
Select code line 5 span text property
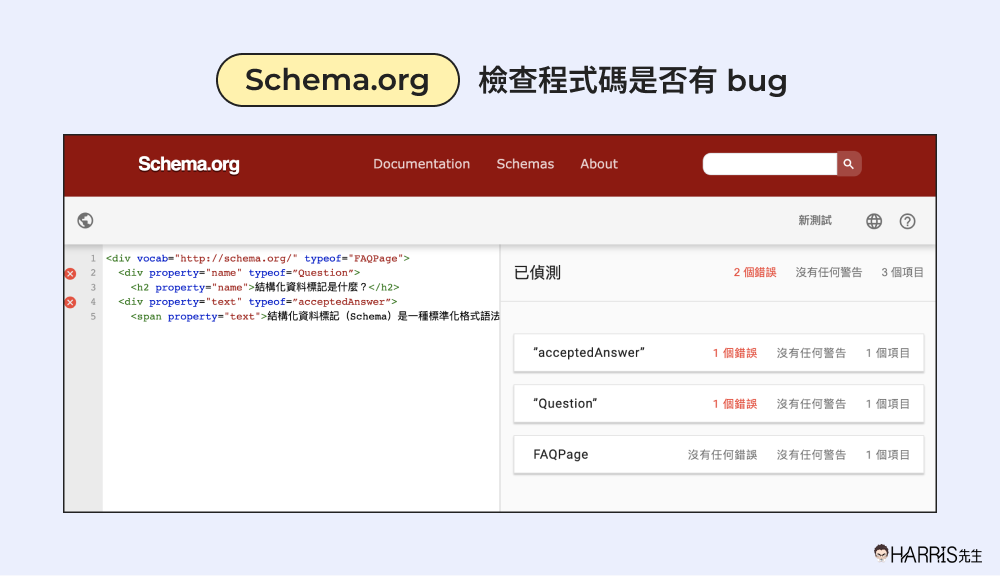coord(315,316)
